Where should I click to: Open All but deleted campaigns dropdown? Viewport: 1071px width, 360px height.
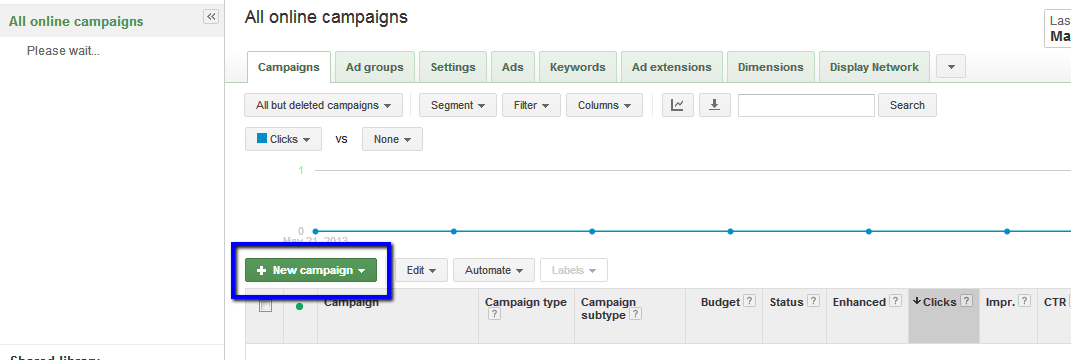tap(324, 105)
